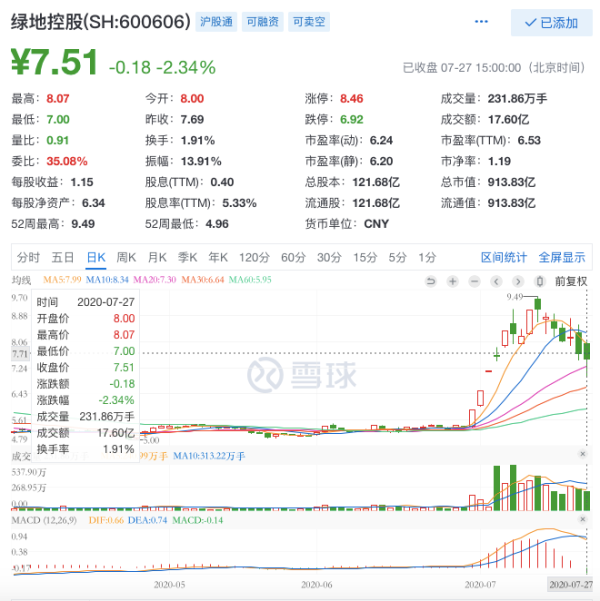Switch to the 15分 chart tab
This screenshot has width=600, height=601.
(x=365, y=258)
